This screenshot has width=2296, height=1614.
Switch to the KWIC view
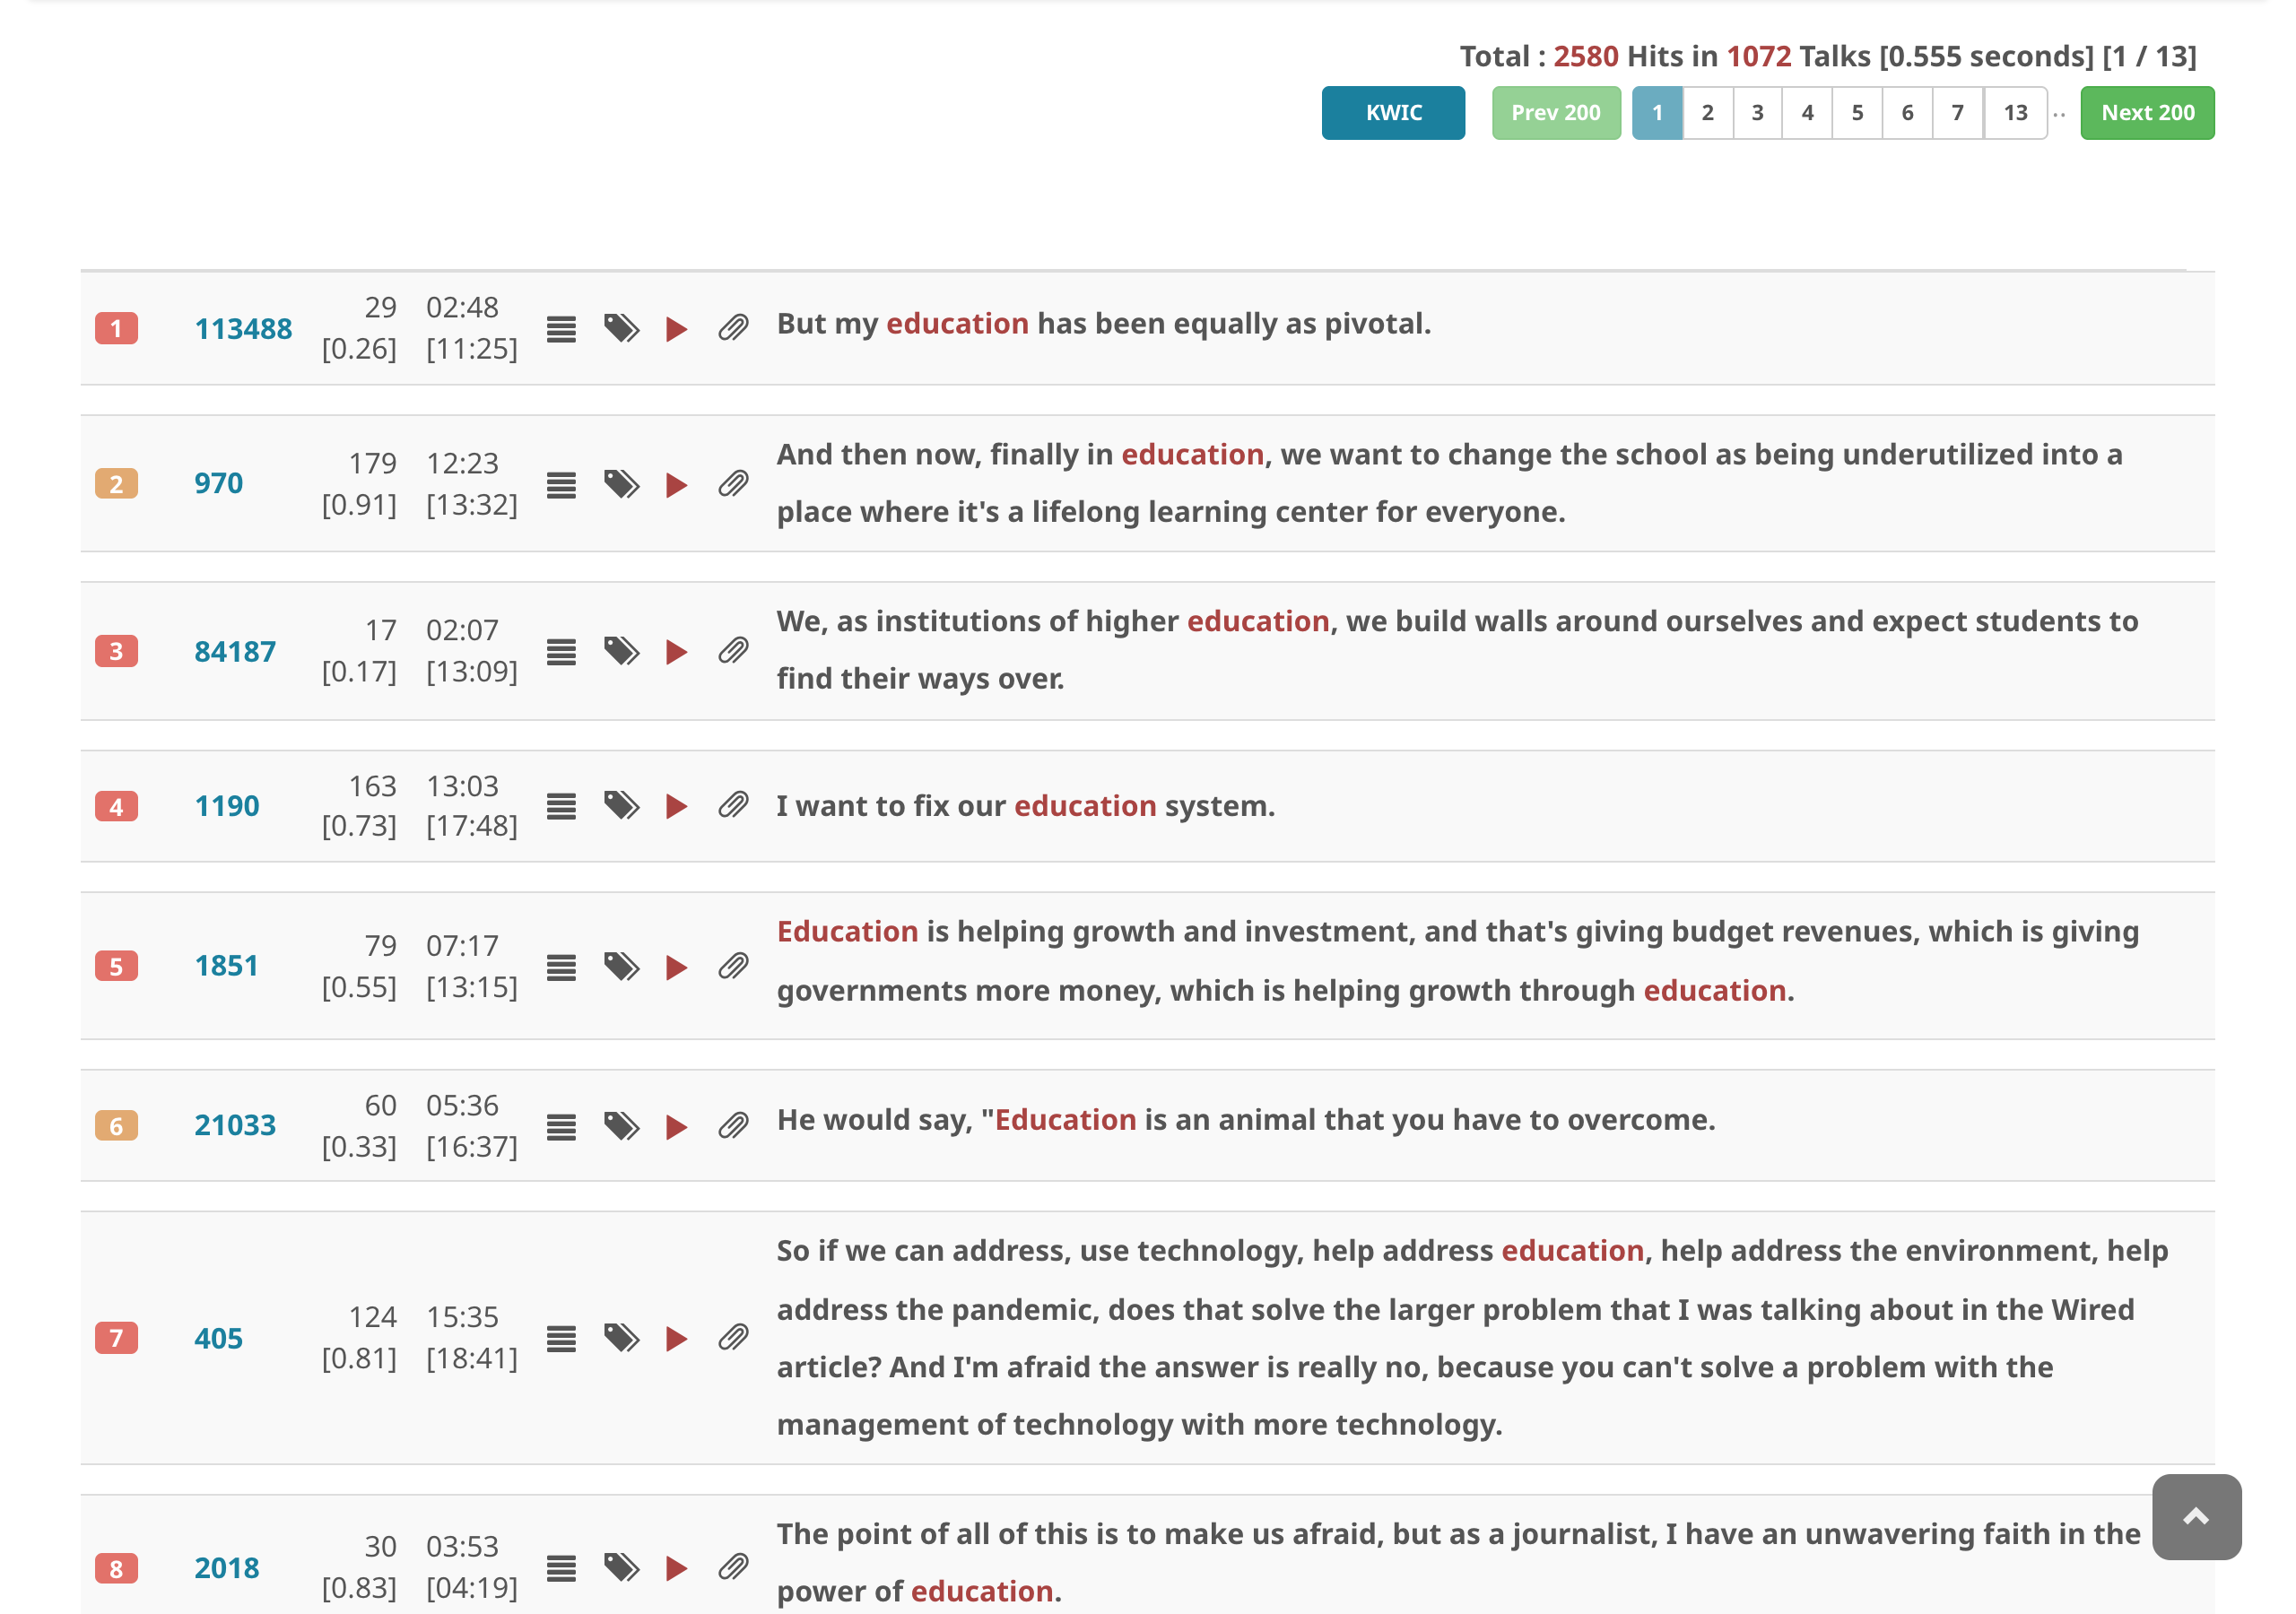point(1393,113)
